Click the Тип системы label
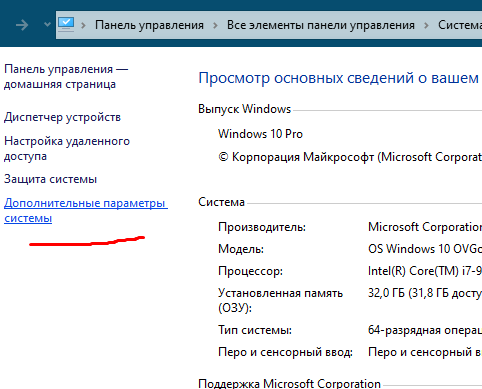Viewport: 482px width, 389px height. [255, 330]
